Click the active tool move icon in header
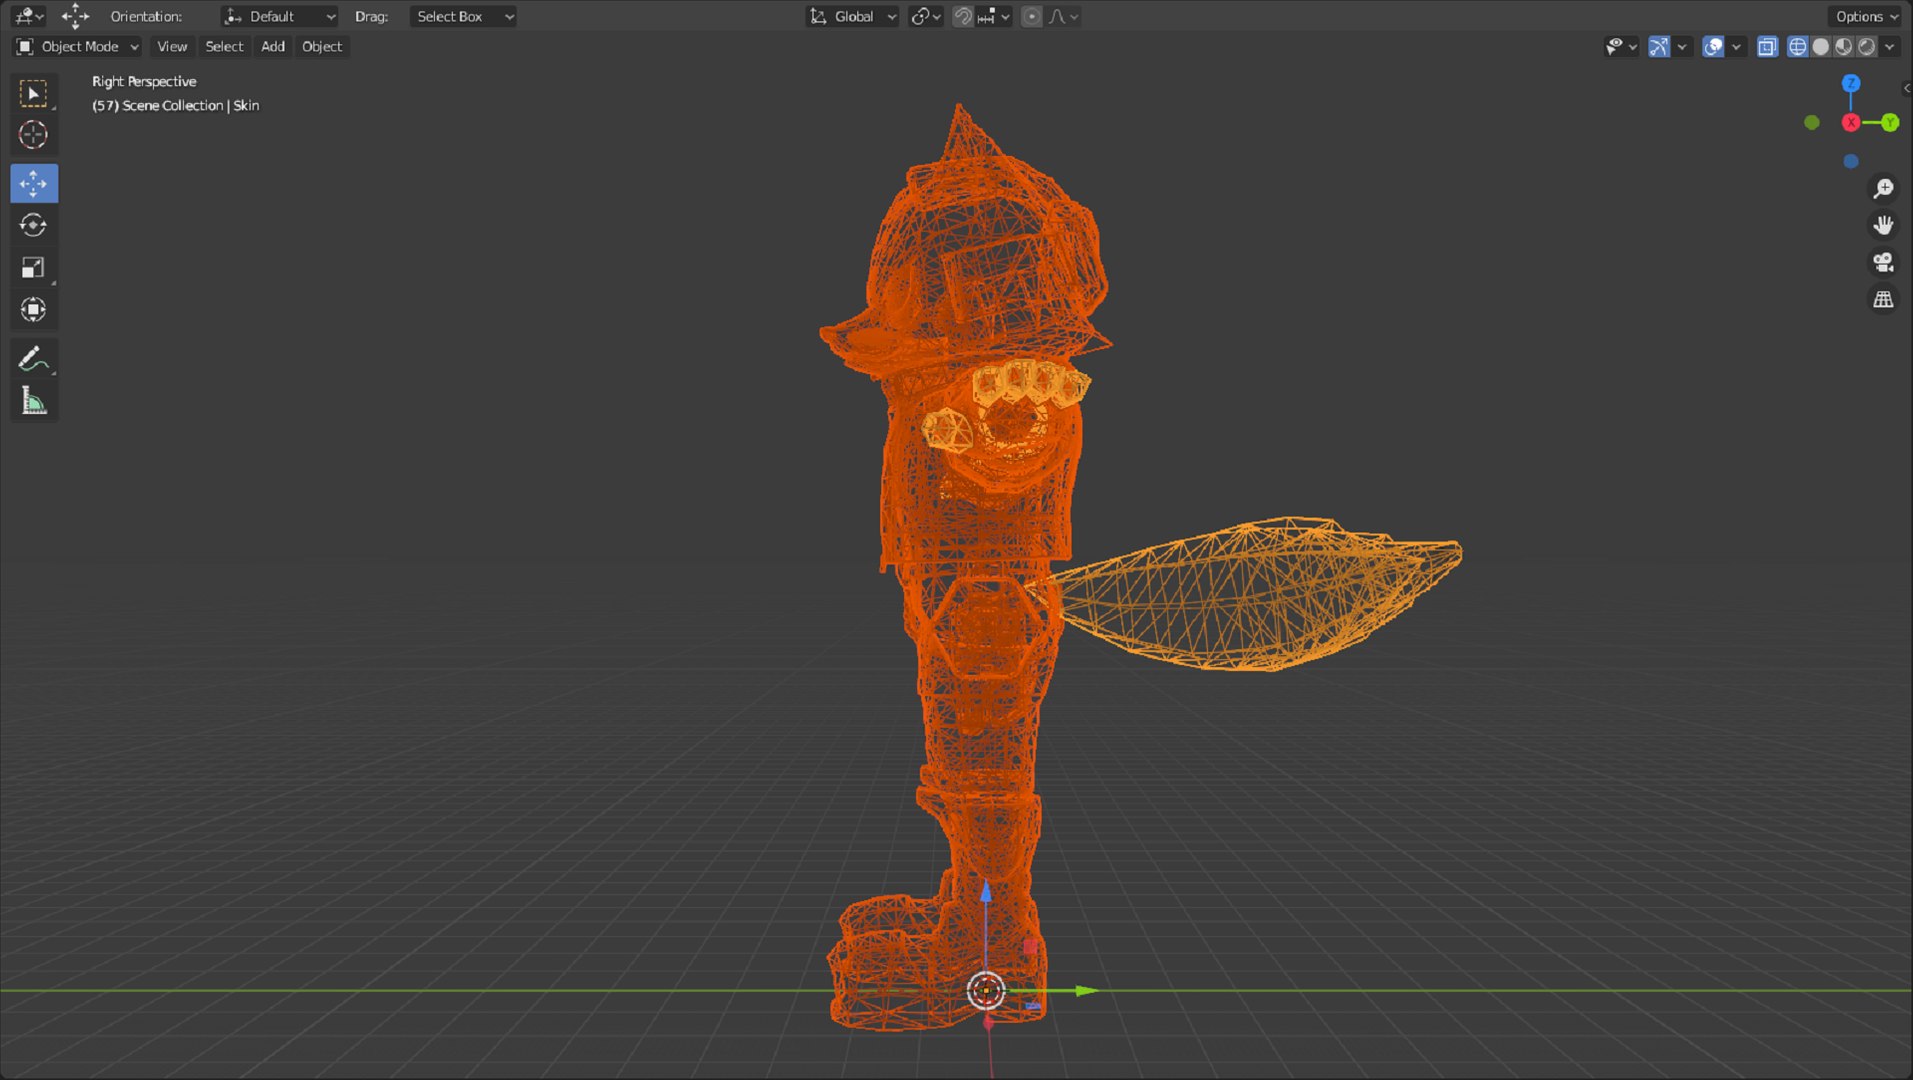 click(75, 16)
